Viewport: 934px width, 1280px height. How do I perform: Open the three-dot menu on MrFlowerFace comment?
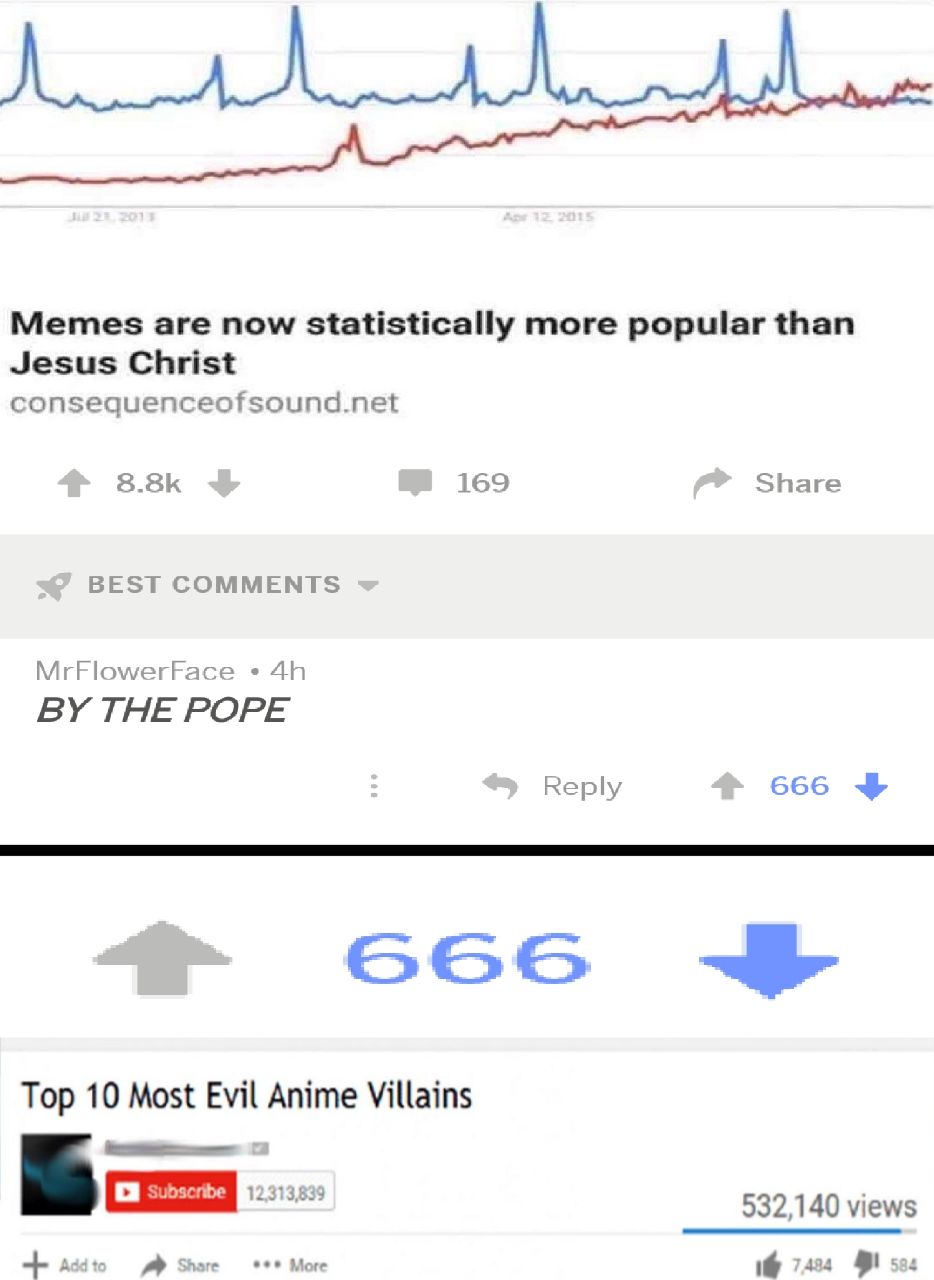pyautogui.click(x=373, y=786)
